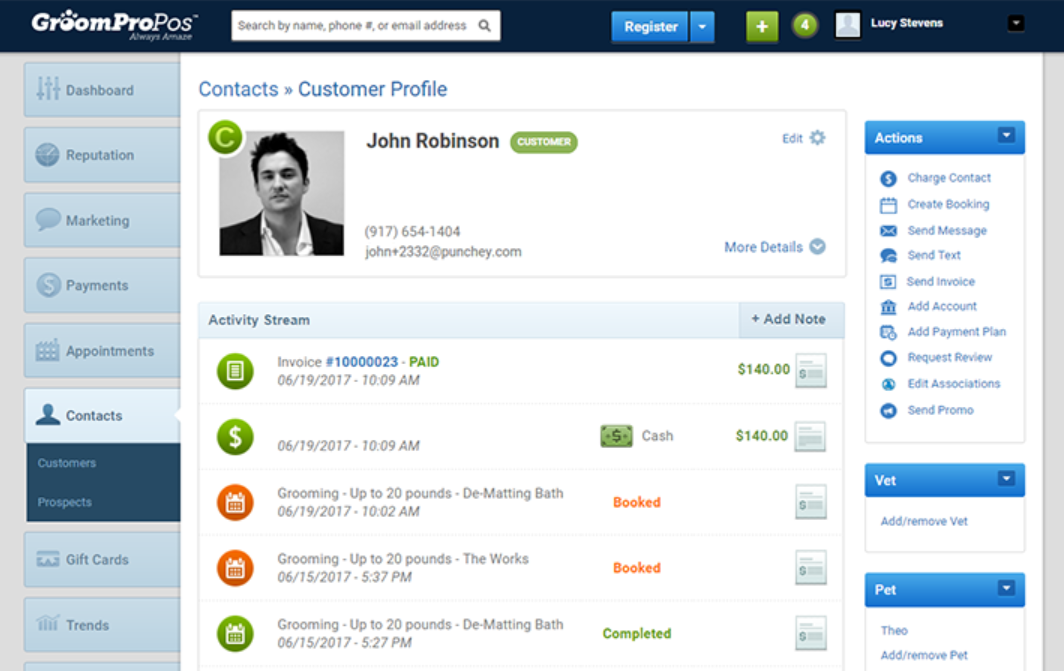
Task: Click the green plus add button
Action: pyautogui.click(x=762, y=26)
